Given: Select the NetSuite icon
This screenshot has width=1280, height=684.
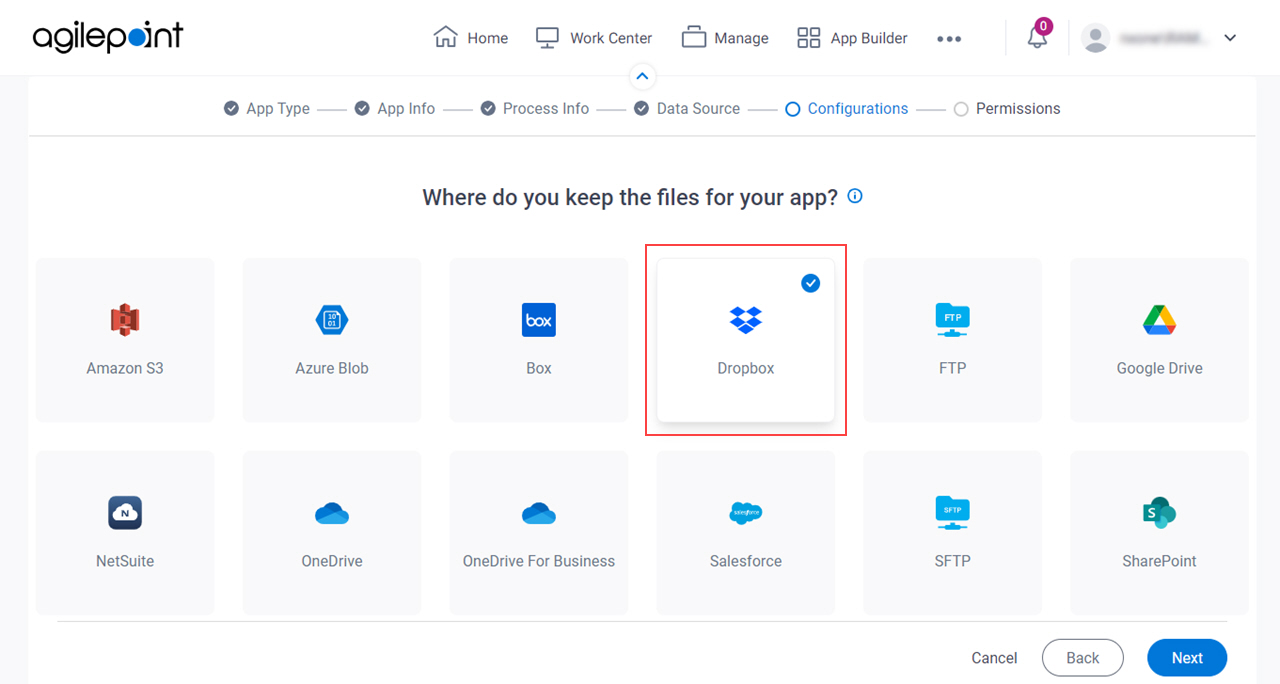Looking at the screenshot, I should pos(125,513).
